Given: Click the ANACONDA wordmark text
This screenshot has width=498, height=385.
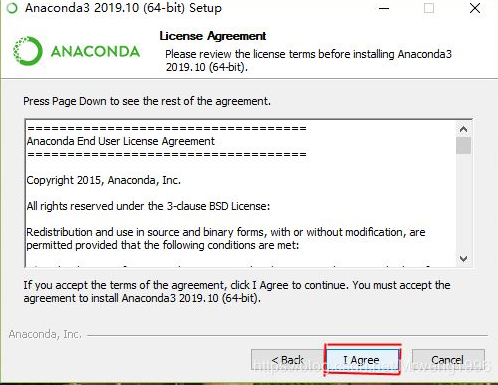Looking at the screenshot, I should tap(95, 52).
